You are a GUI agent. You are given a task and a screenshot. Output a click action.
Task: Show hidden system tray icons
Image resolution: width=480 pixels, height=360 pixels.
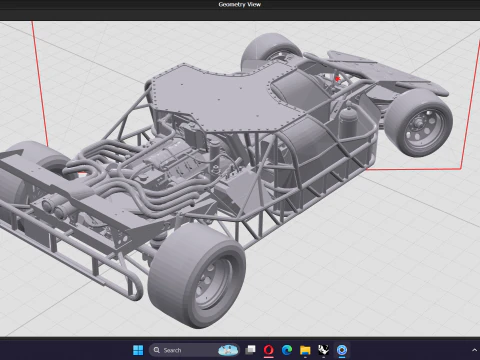[x=474, y=350]
